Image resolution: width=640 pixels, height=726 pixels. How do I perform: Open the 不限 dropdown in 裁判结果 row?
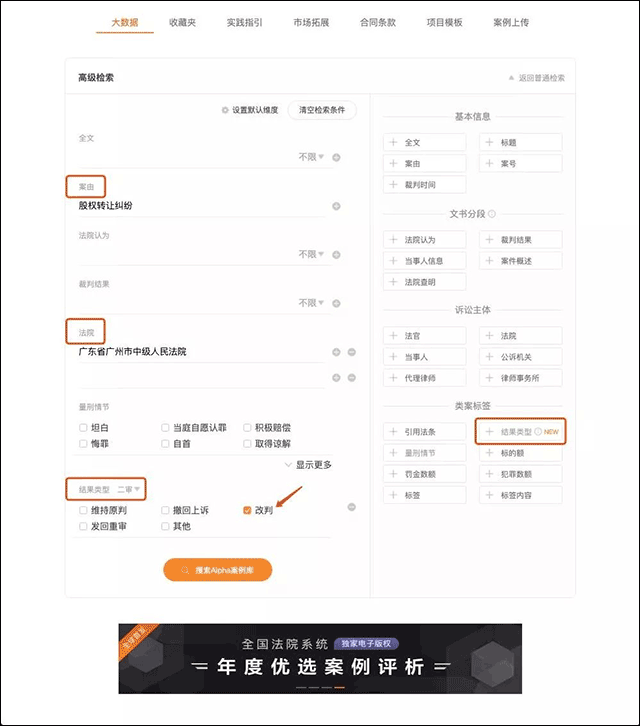312,302
